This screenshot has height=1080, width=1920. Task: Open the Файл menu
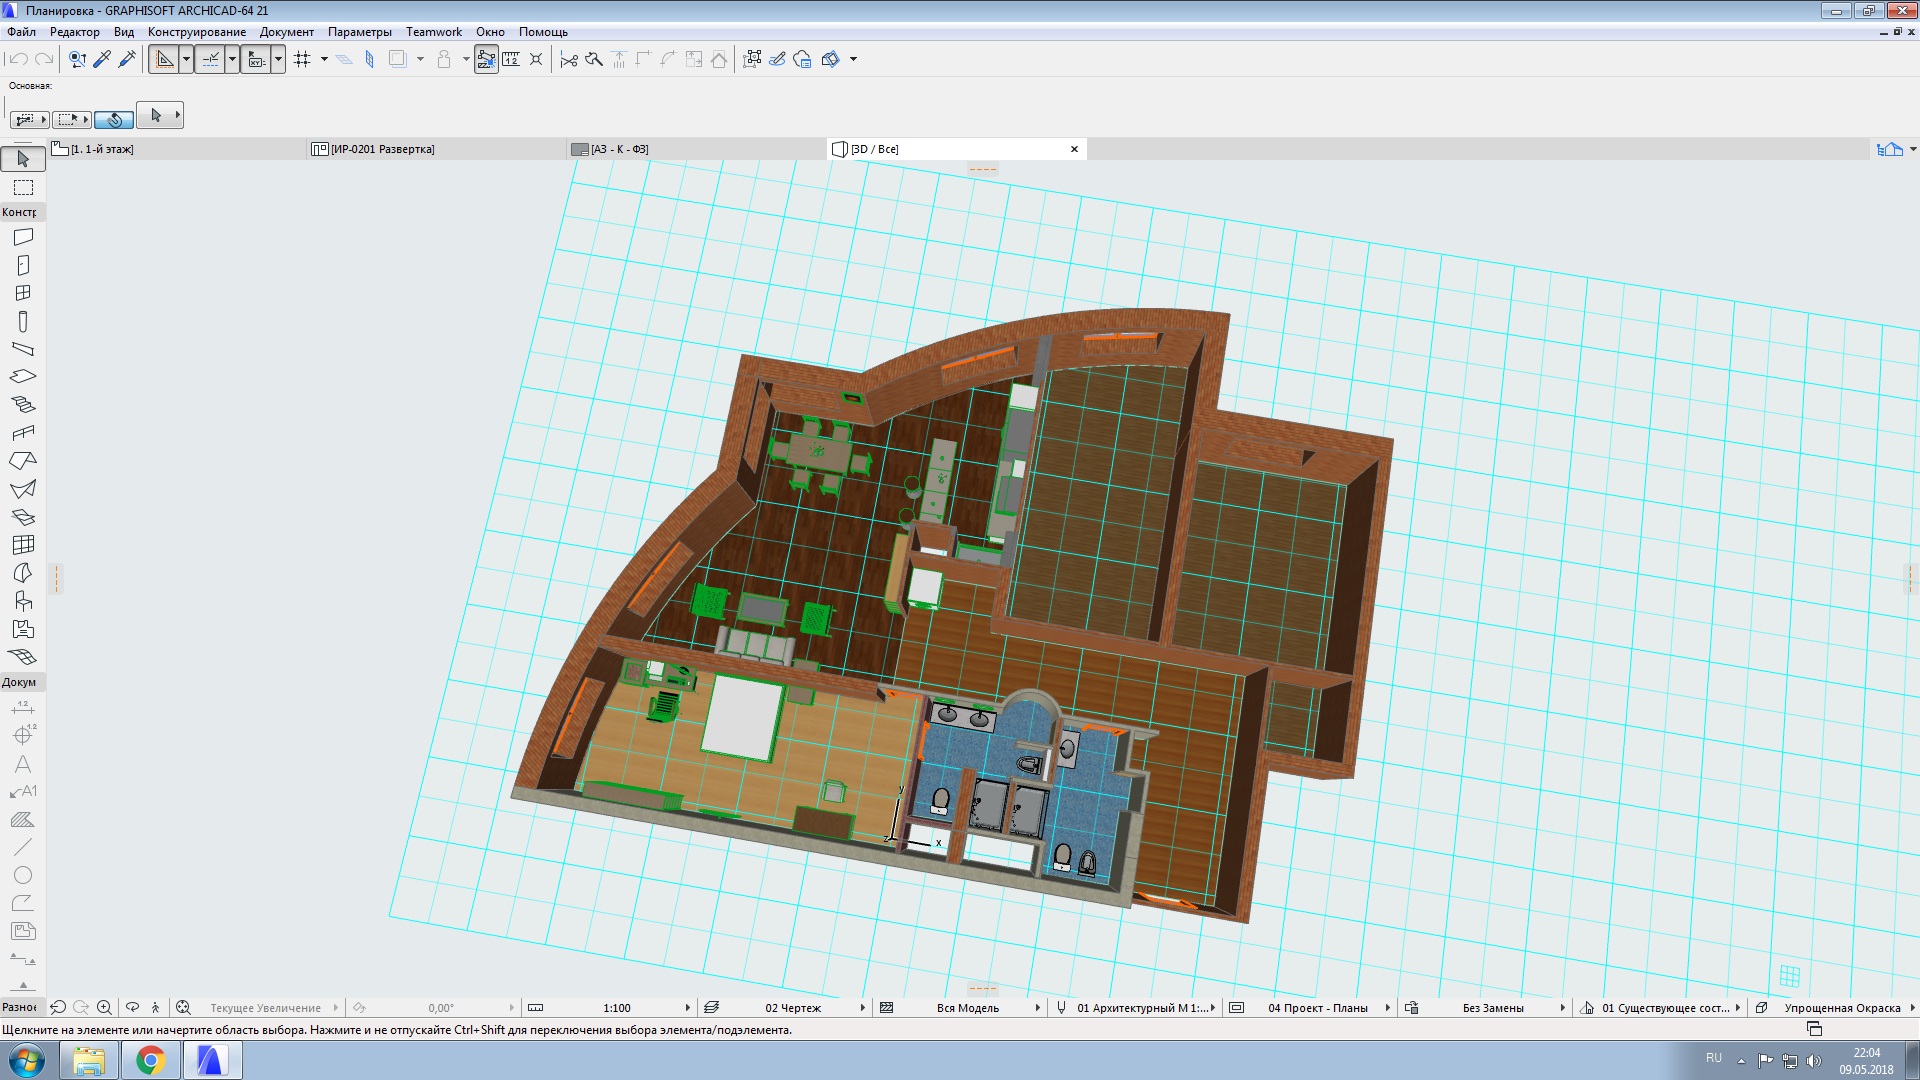[24, 30]
